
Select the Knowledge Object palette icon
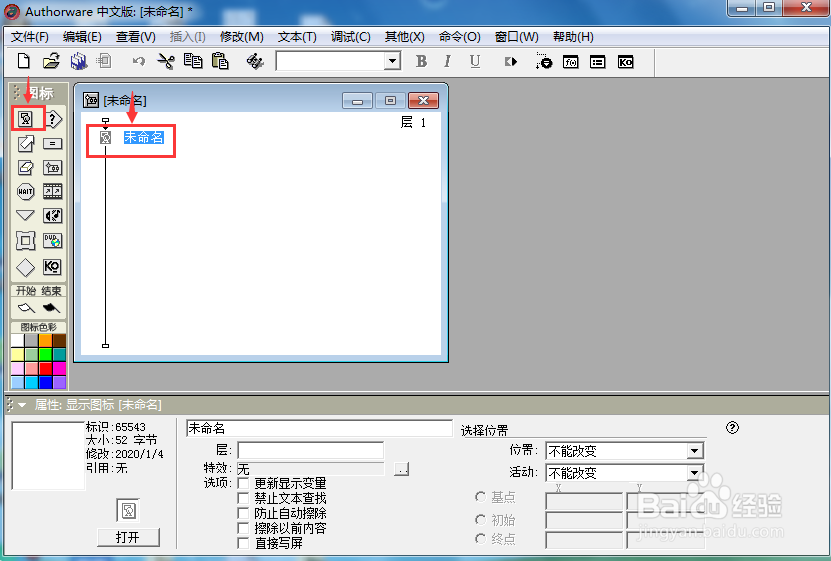point(52,267)
